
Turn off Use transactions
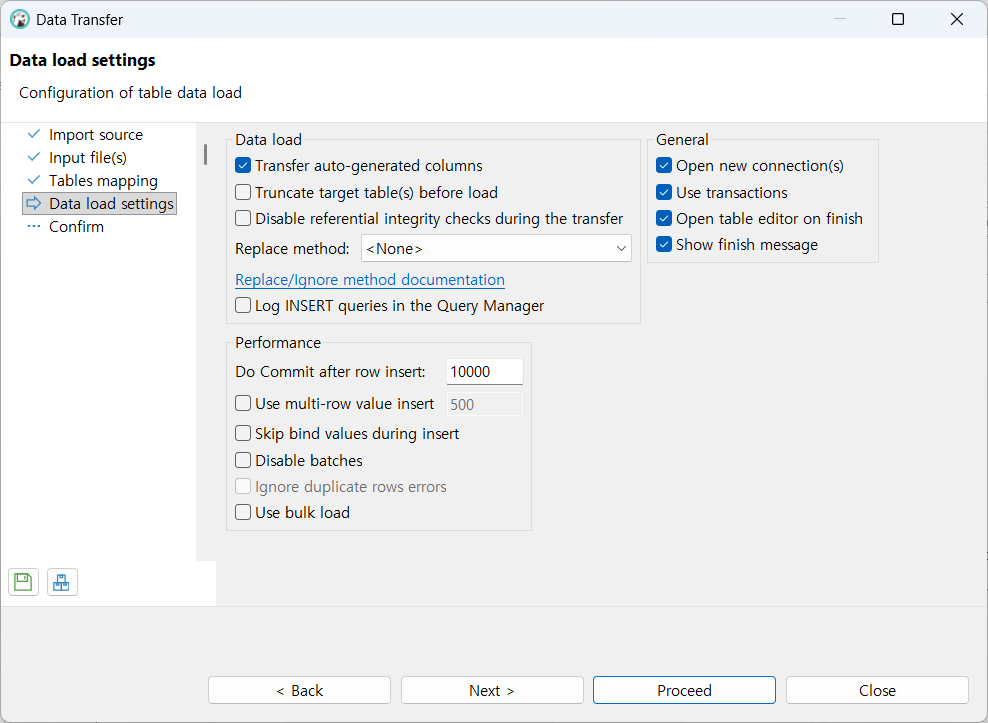664,193
